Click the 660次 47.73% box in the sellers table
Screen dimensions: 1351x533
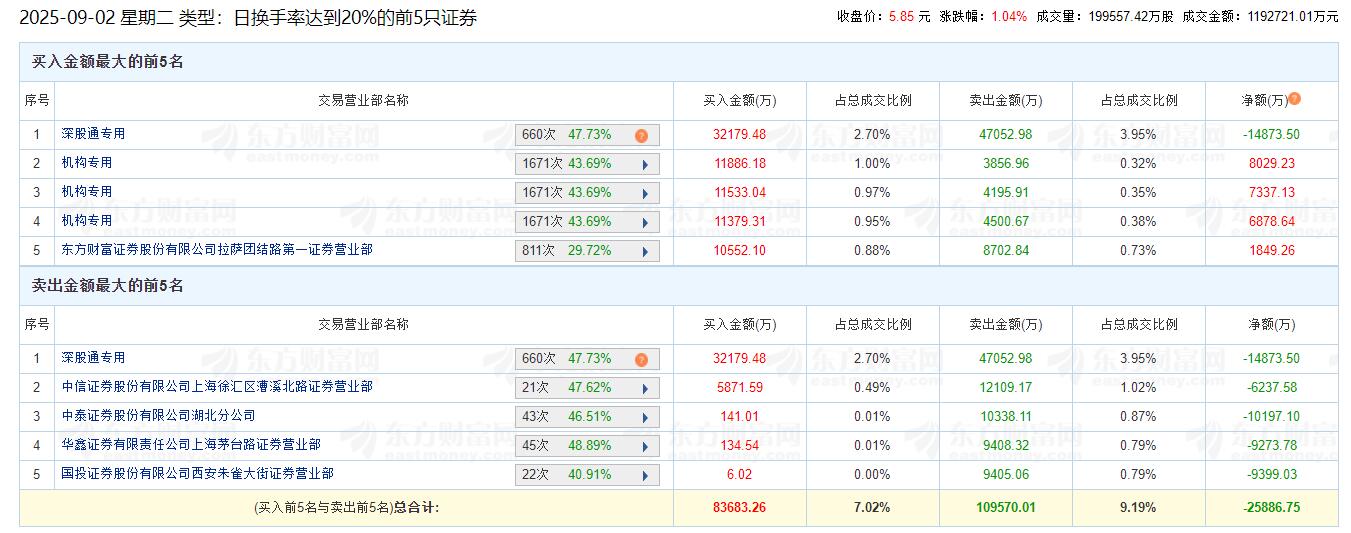tap(576, 359)
